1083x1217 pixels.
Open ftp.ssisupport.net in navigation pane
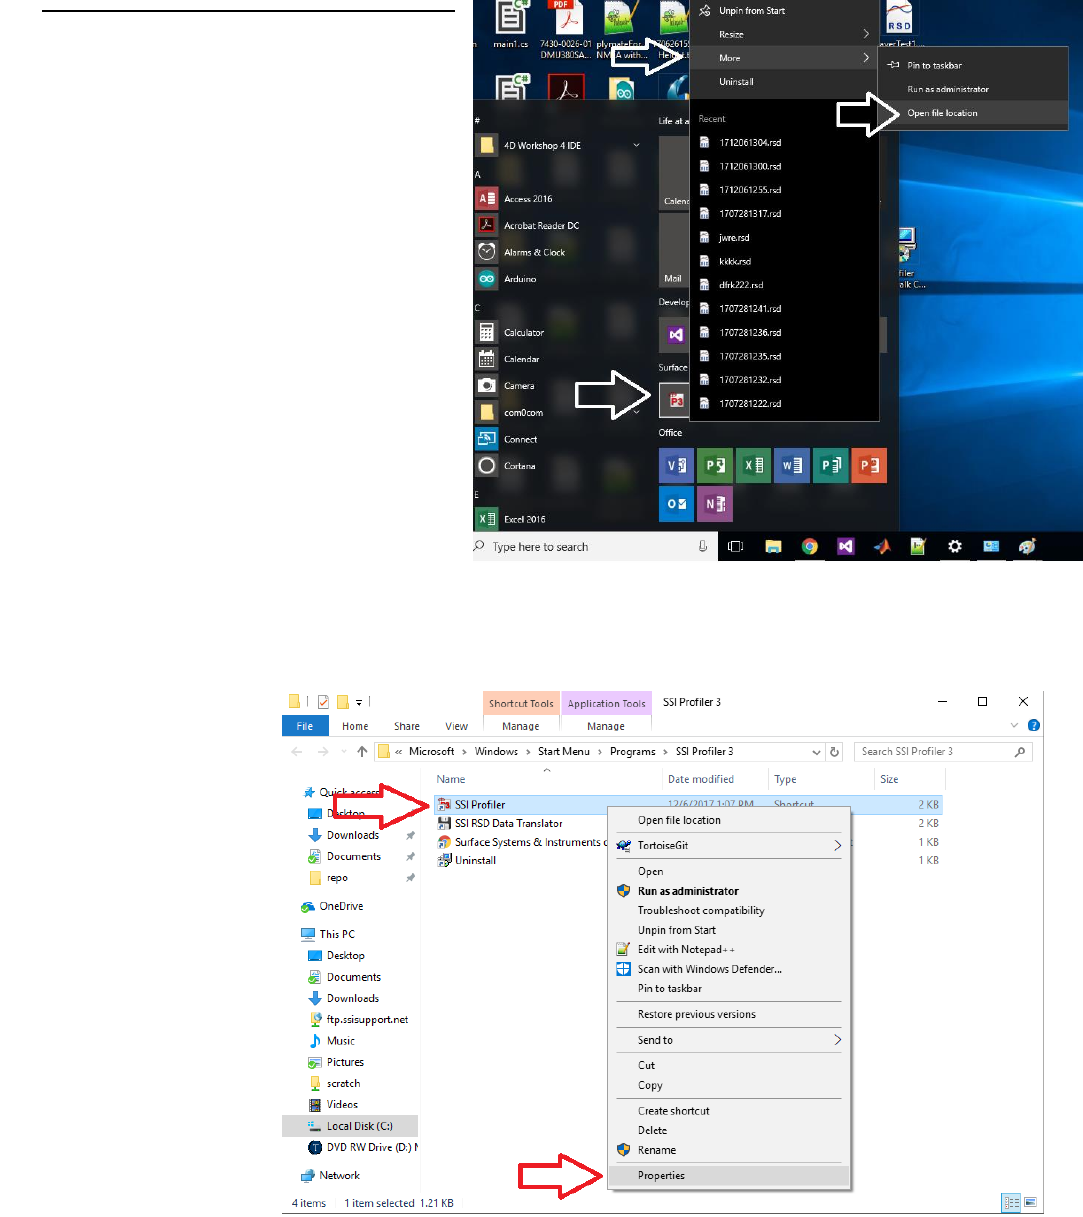[367, 1019]
